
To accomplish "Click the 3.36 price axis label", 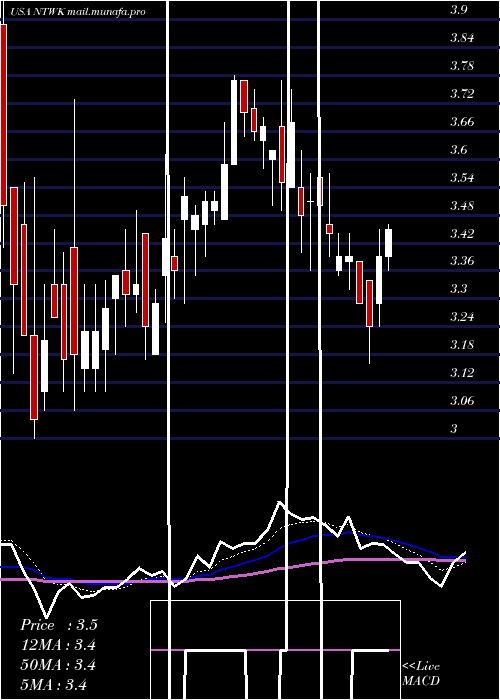I will click(x=462, y=261).
